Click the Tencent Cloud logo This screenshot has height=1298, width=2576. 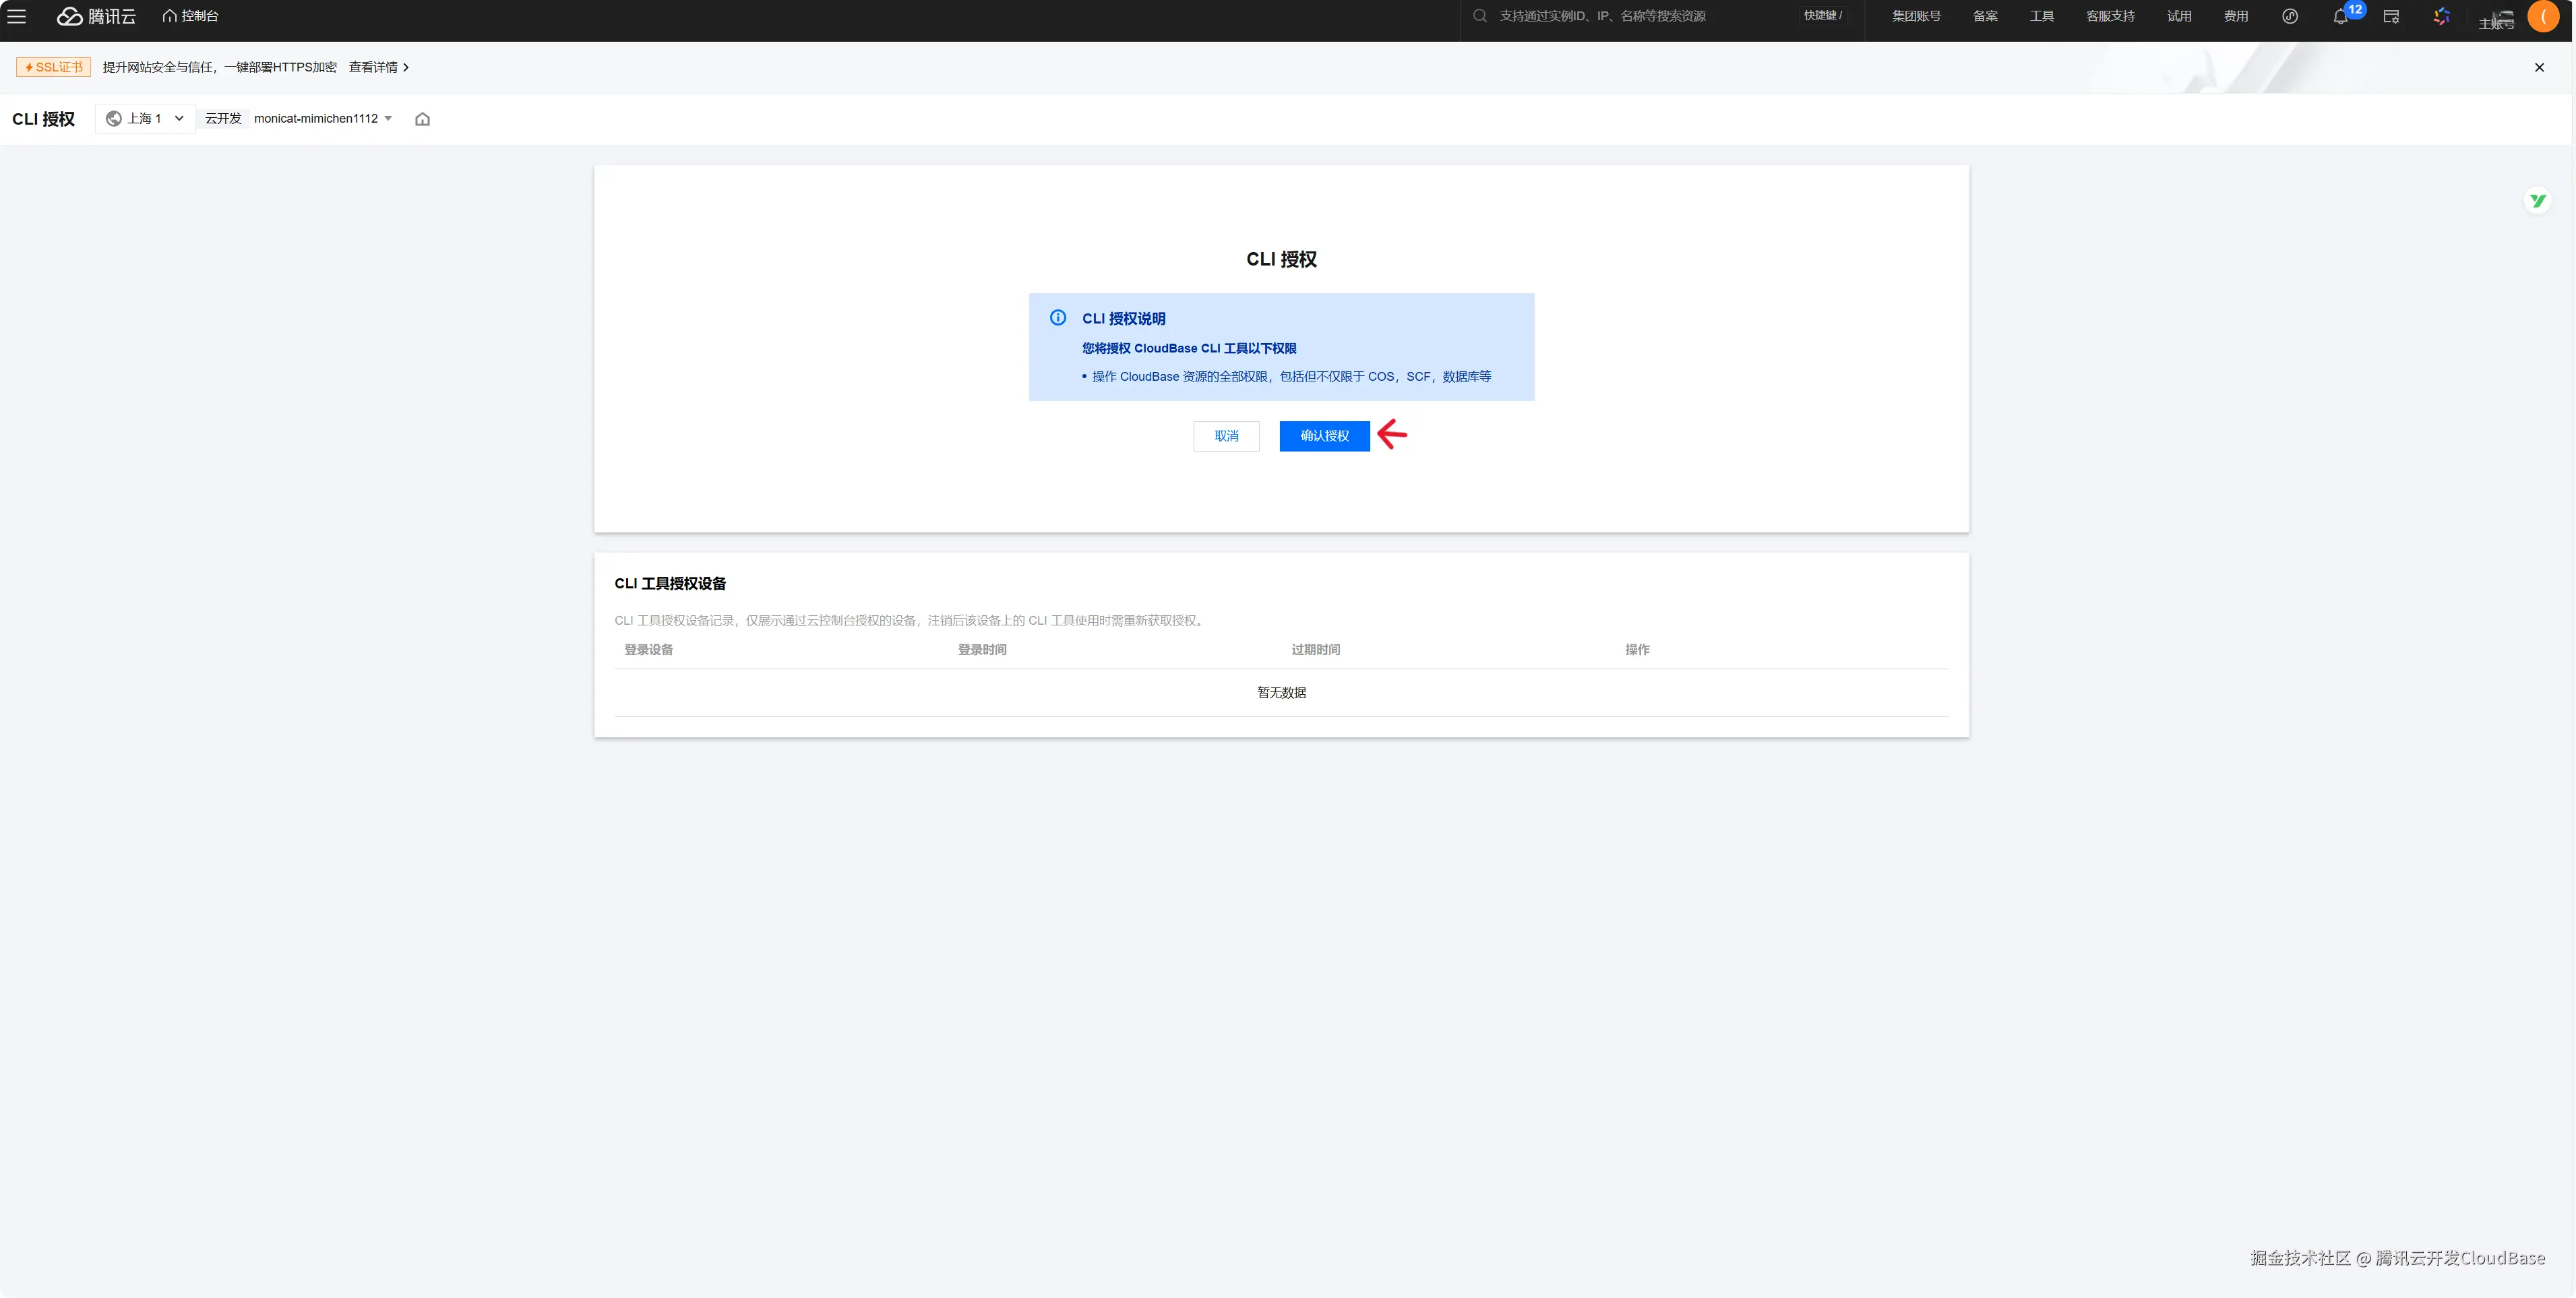[96, 16]
